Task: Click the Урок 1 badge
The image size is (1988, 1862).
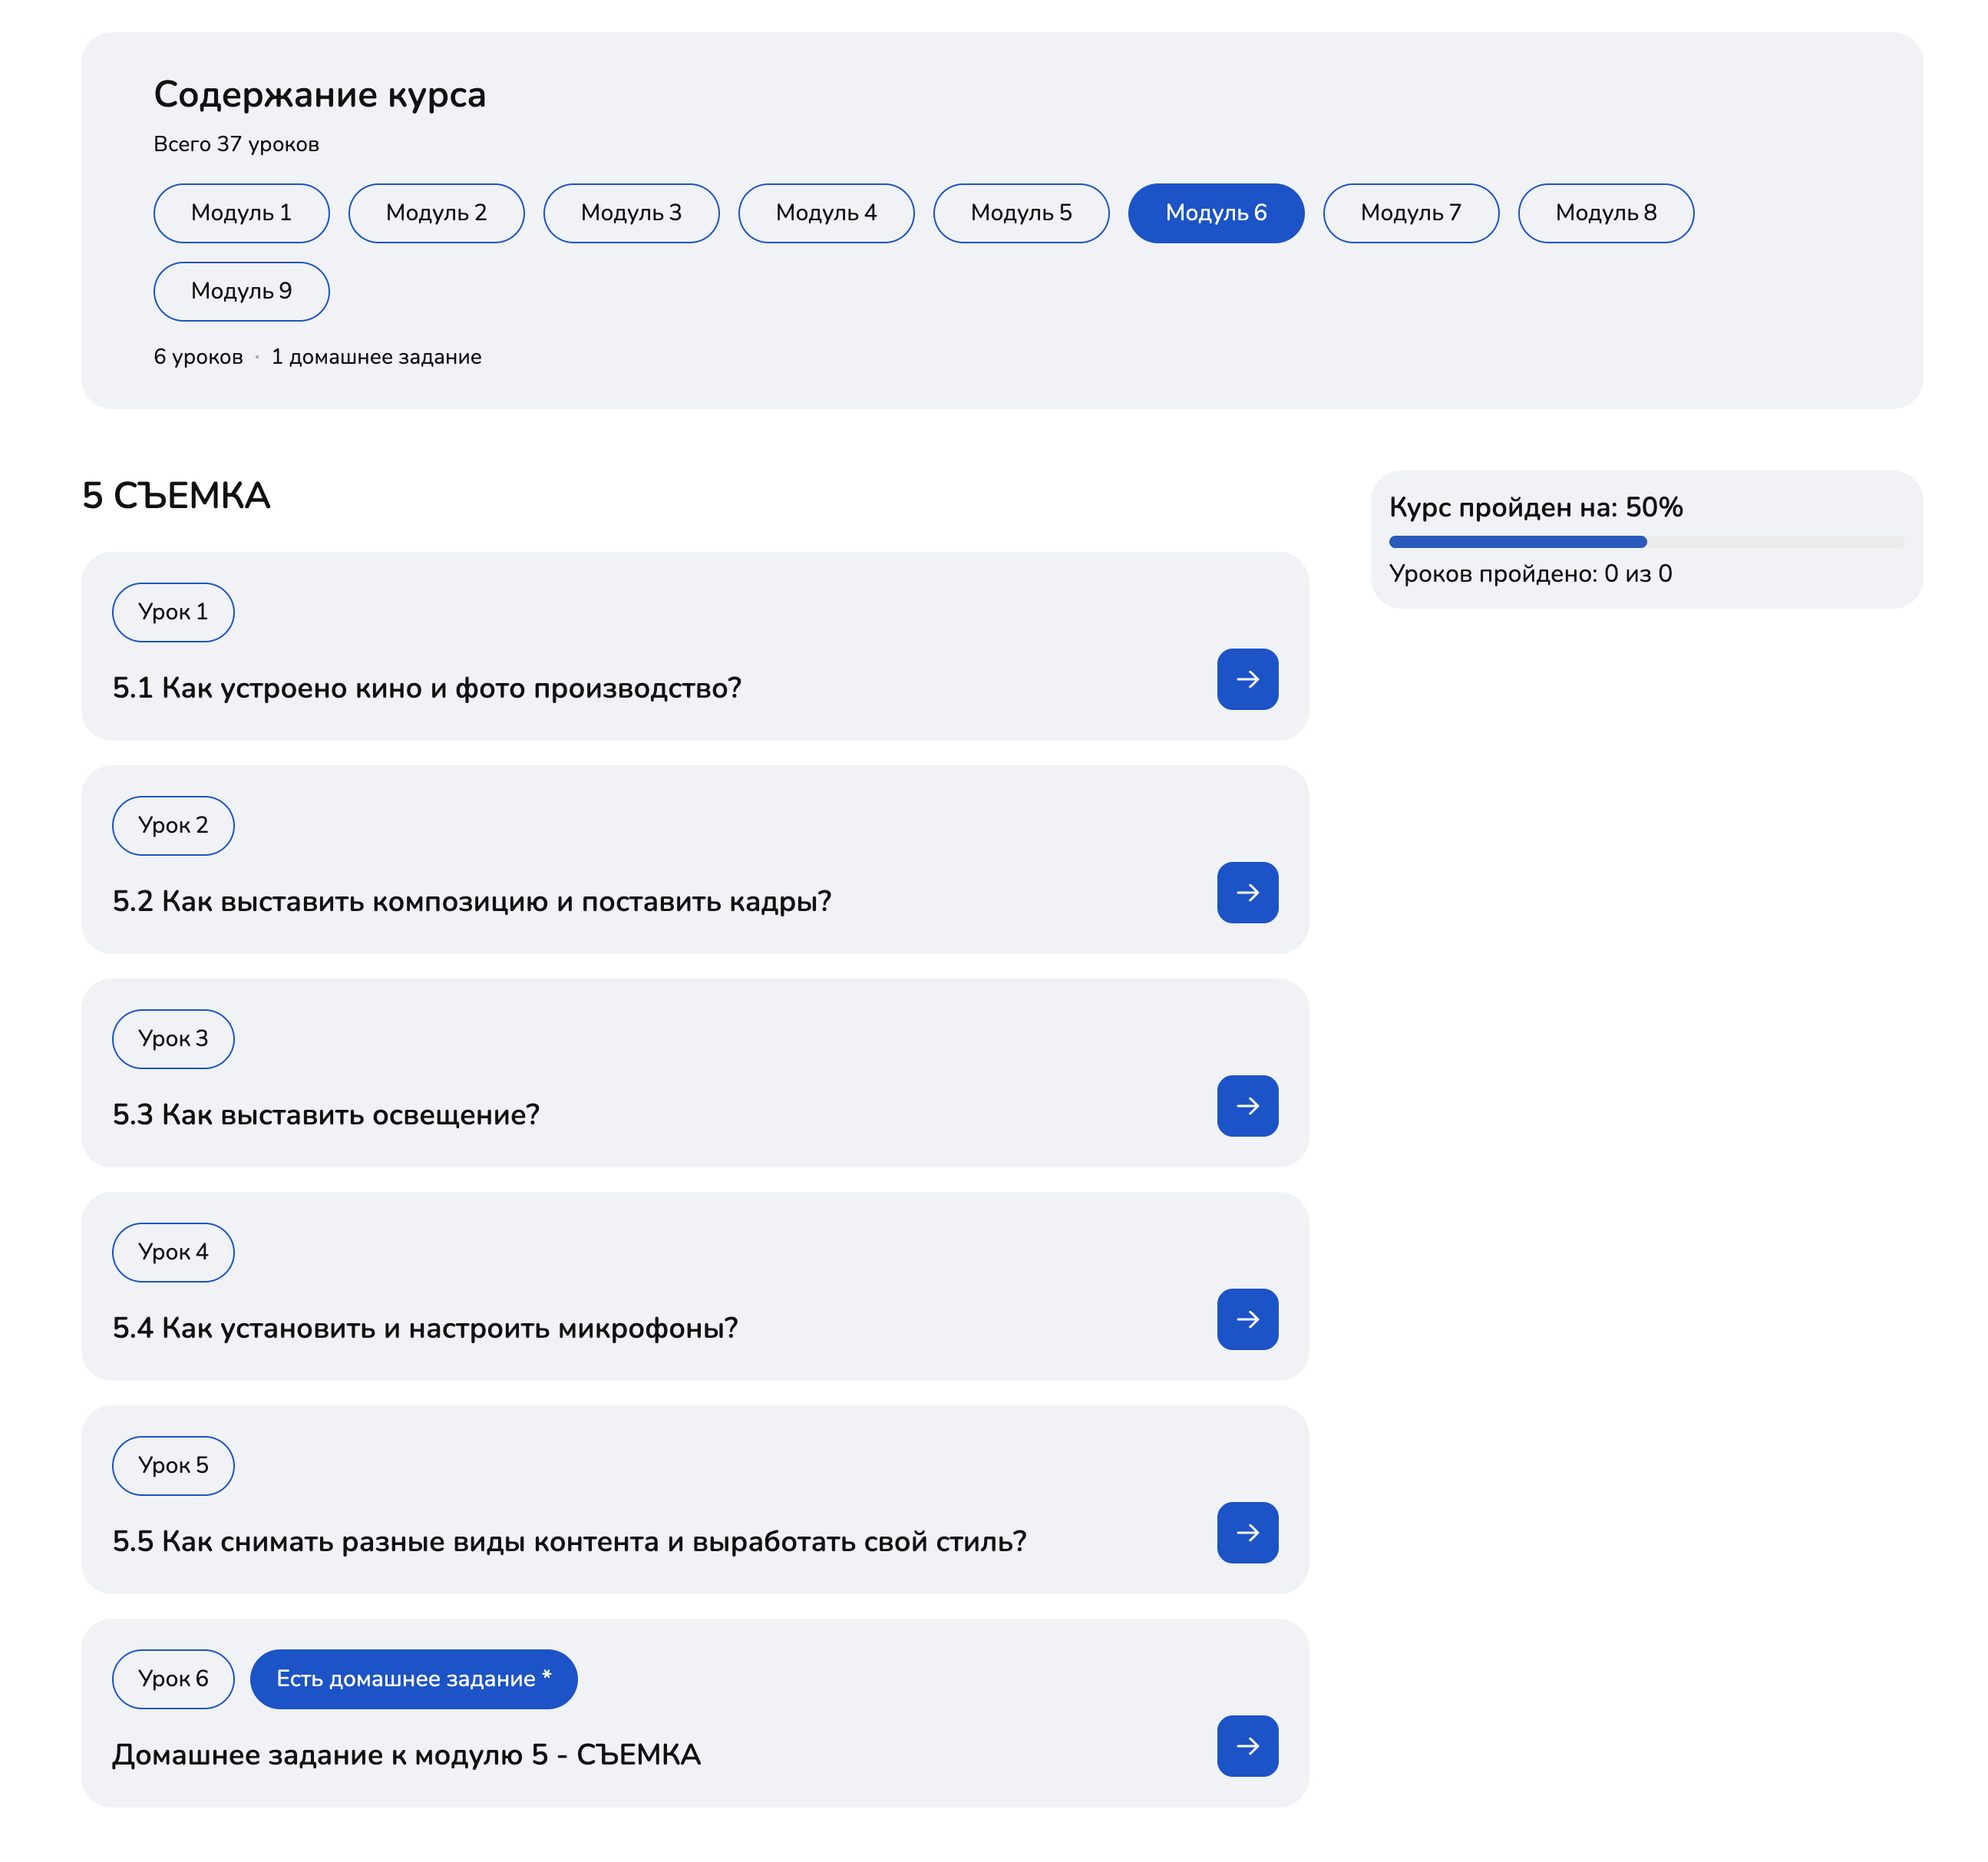Action: [x=173, y=612]
